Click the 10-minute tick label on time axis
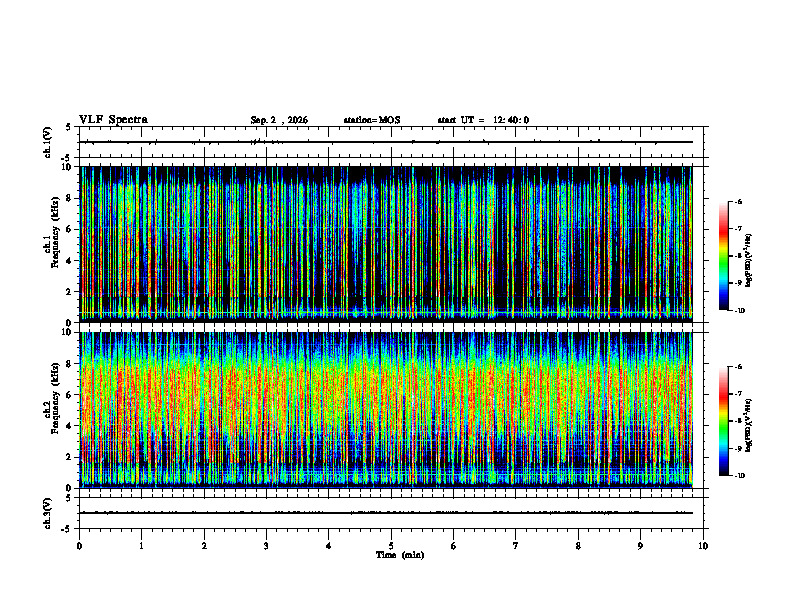Viewport: 792px width, 612px height. pyautogui.click(x=703, y=546)
